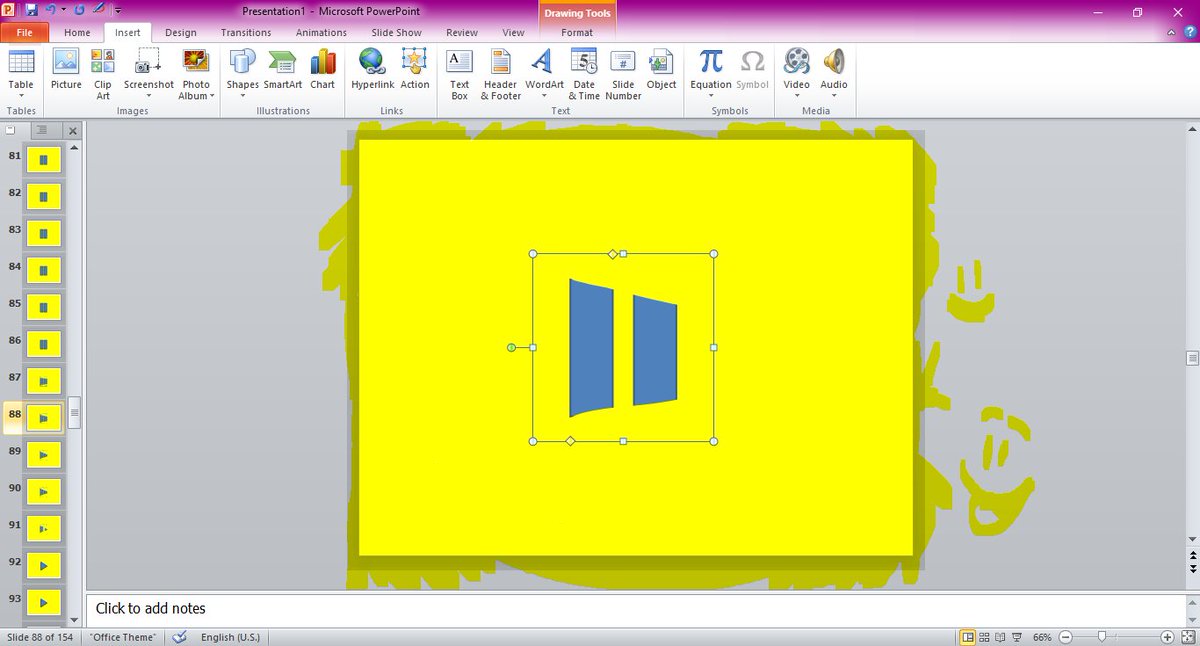Open the Slide Show tab

coord(397,32)
